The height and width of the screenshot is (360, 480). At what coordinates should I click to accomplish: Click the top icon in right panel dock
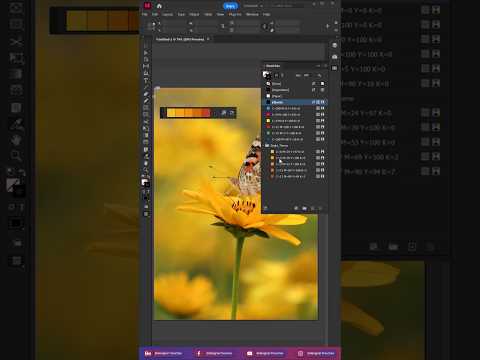pos(335,46)
